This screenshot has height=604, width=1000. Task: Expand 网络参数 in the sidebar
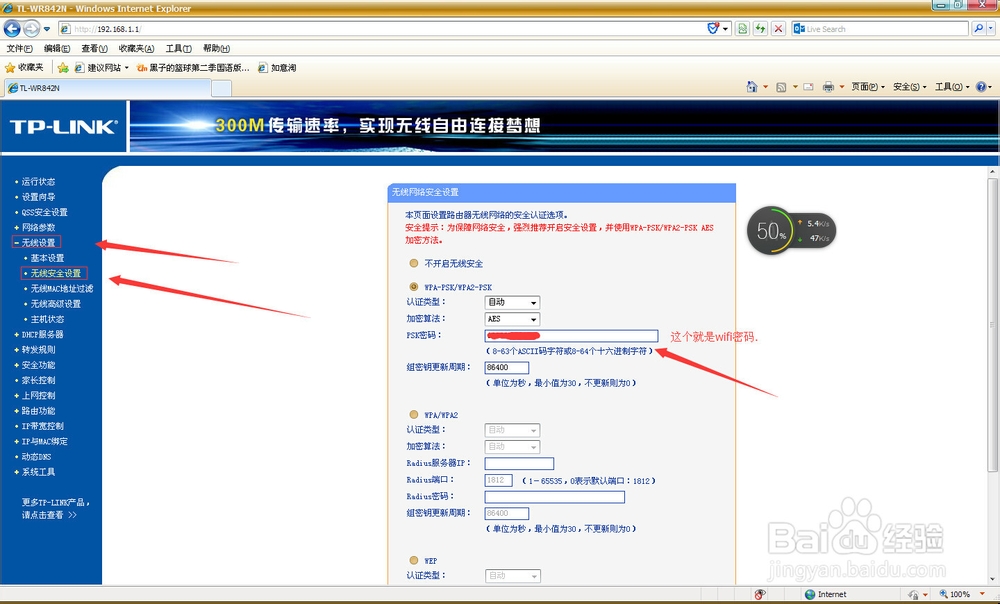pyautogui.click(x=38, y=228)
